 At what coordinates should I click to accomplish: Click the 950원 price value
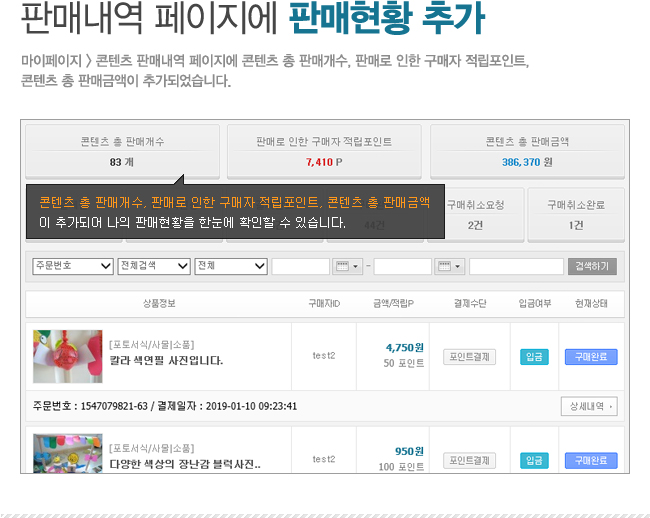(x=409, y=451)
